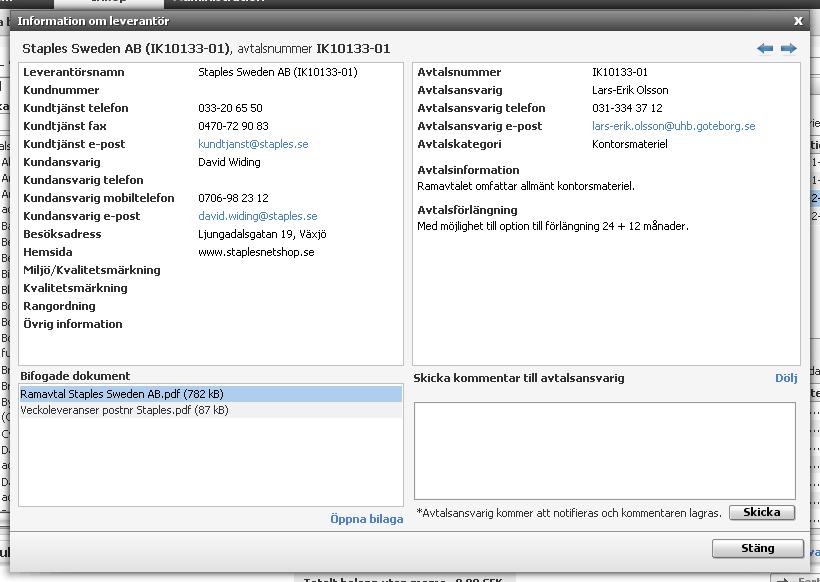Viewport: 820px width, 582px height.
Task: Open kundtjanst@staples.se email link
Action: [253, 144]
